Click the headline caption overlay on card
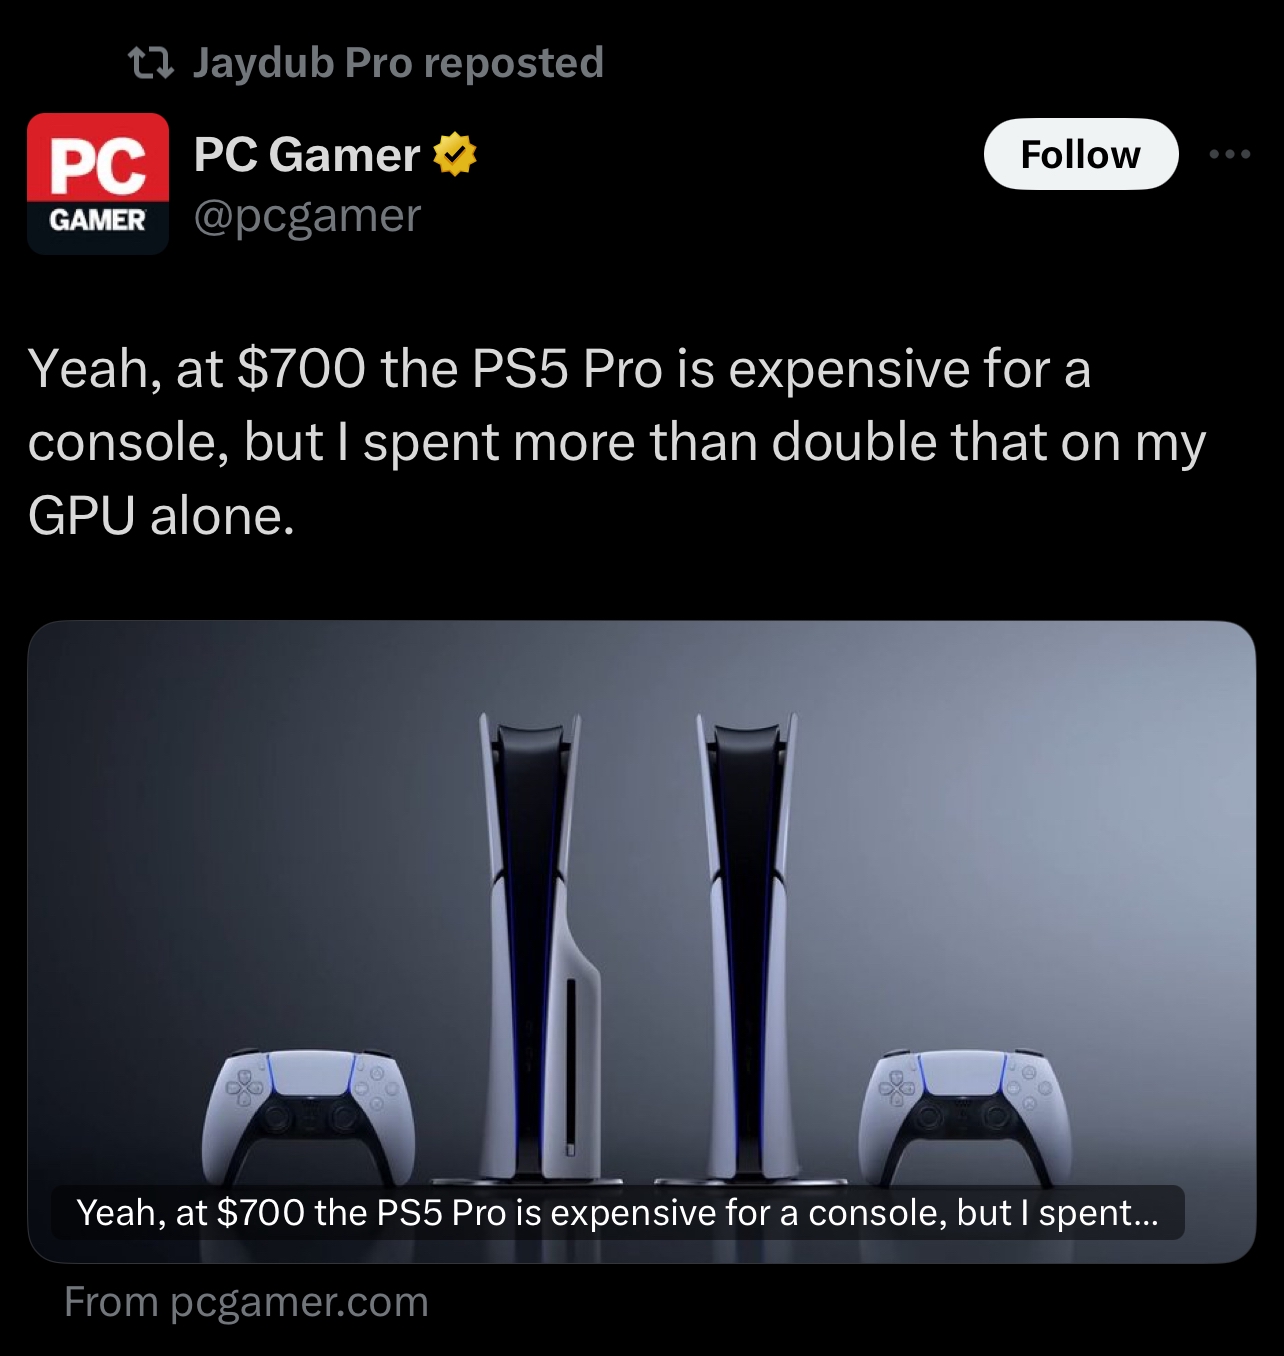The height and width of the screenshot is (1356, 1284). pos(617,1212)
